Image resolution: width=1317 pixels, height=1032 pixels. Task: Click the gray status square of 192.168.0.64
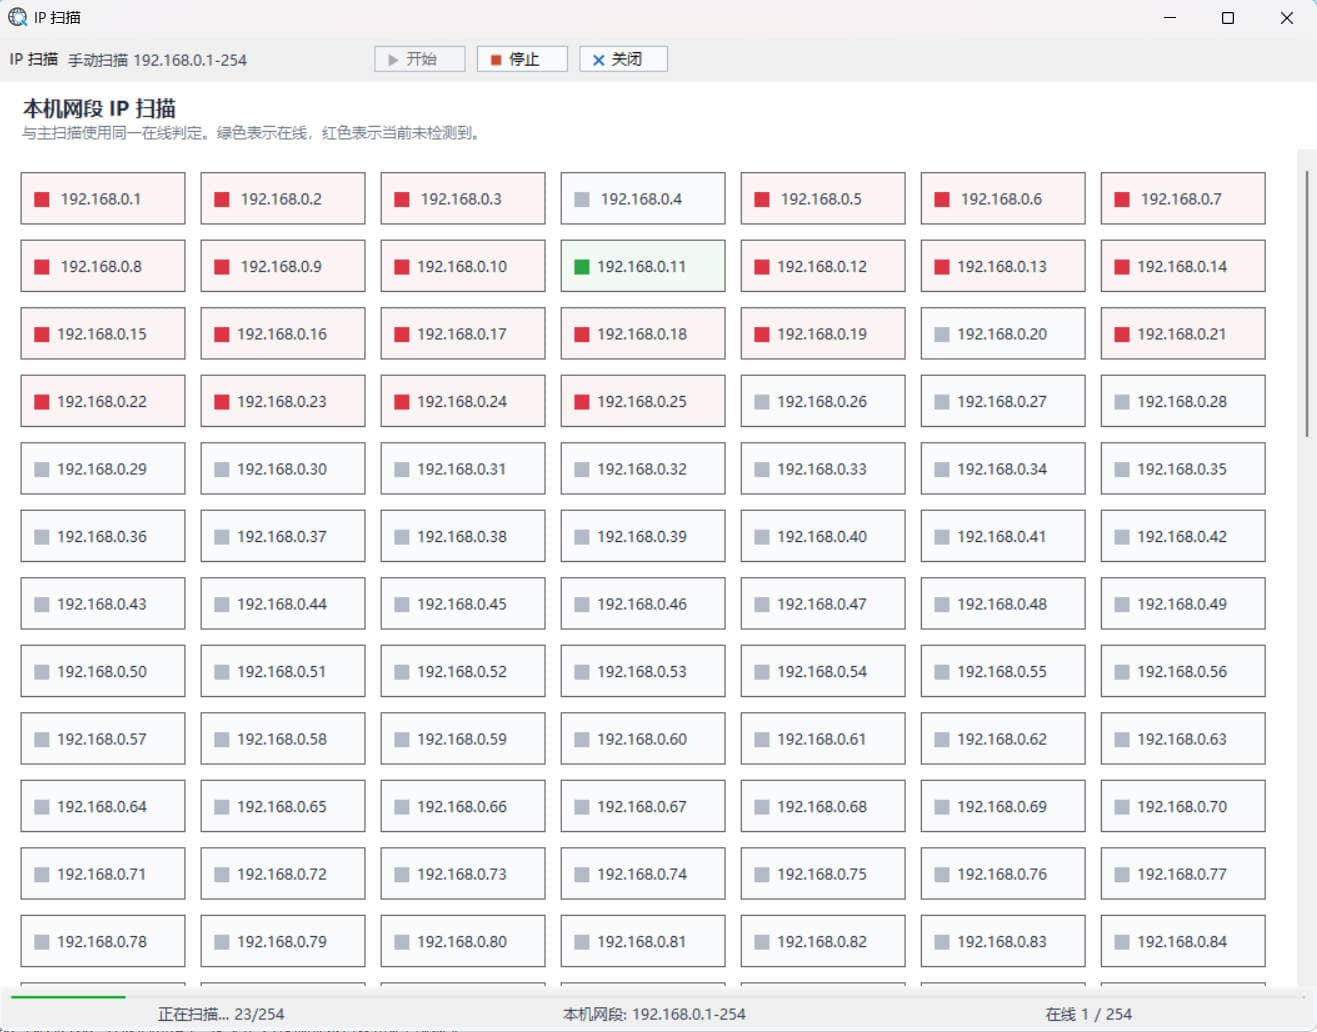[42, 807]
